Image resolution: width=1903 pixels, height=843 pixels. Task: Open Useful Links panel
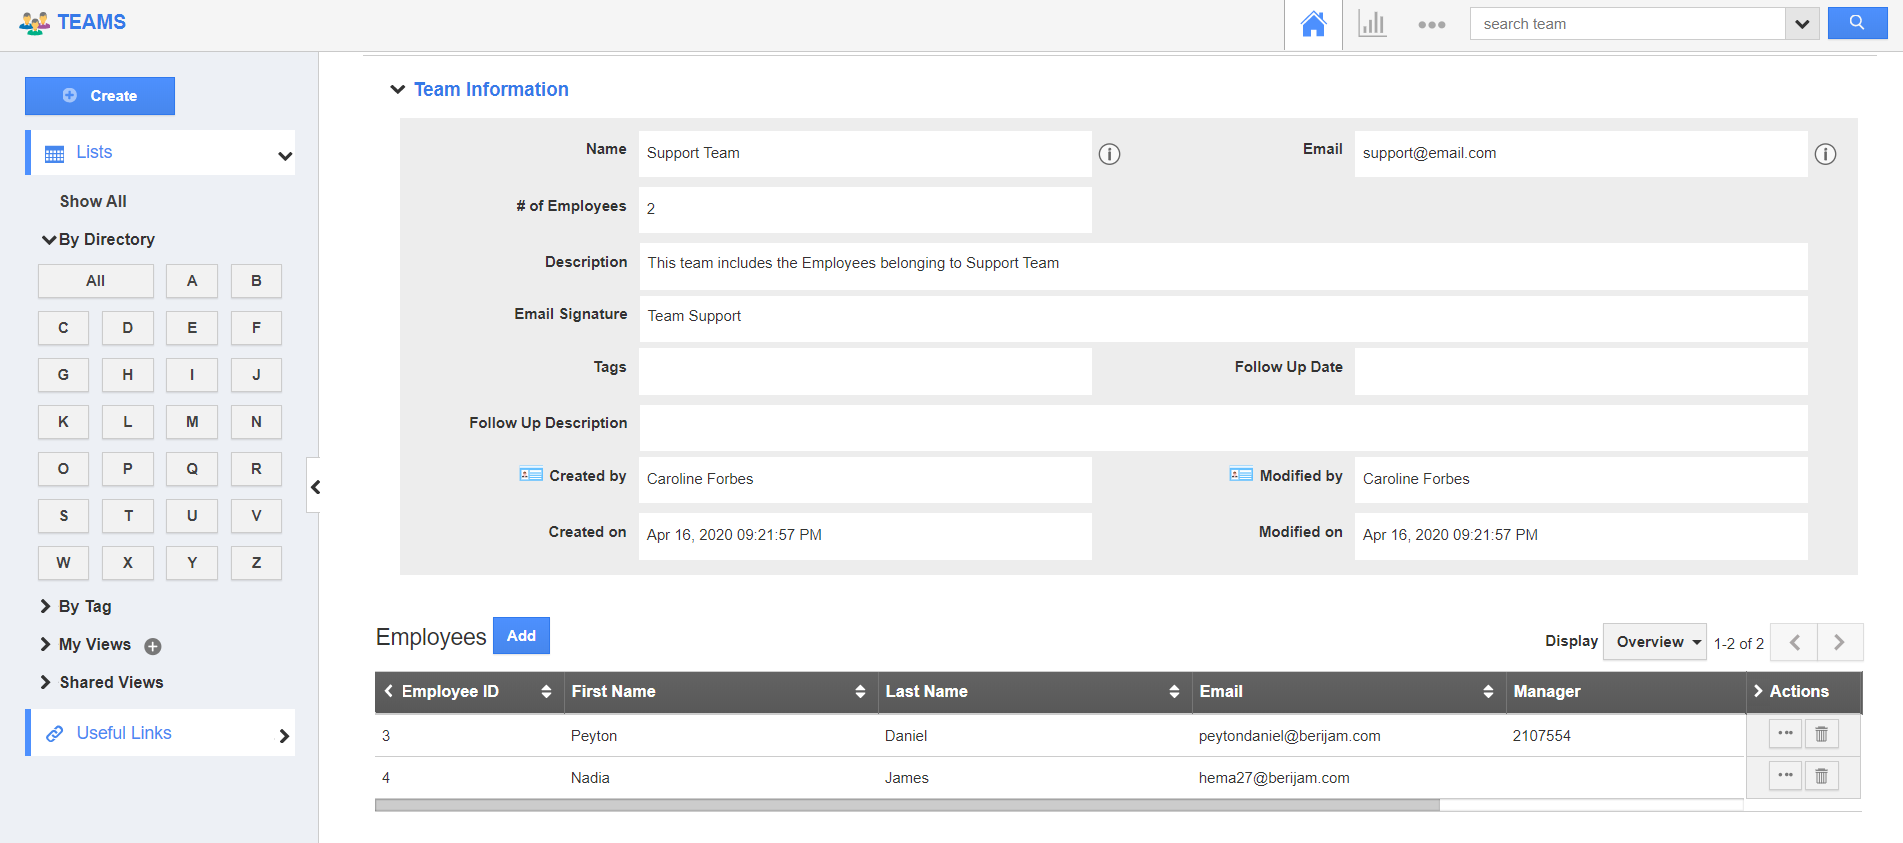(x=161, y=733)
